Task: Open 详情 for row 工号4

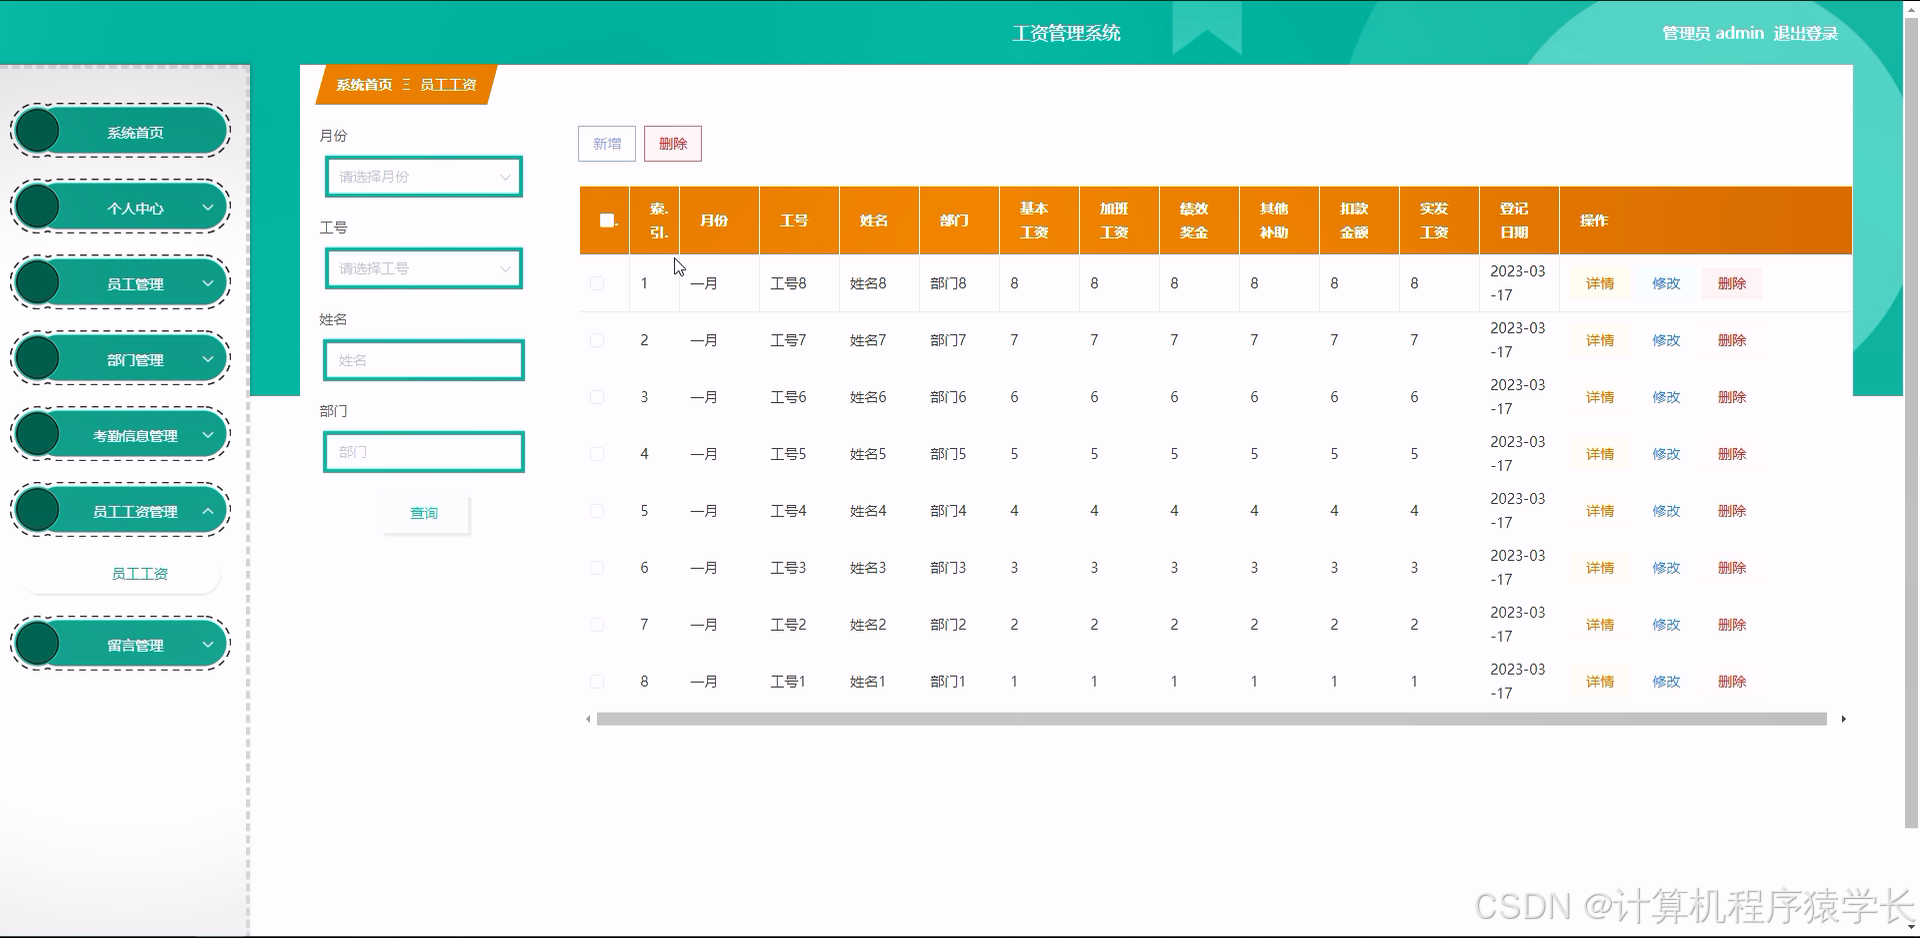Action: [1600, 511]
